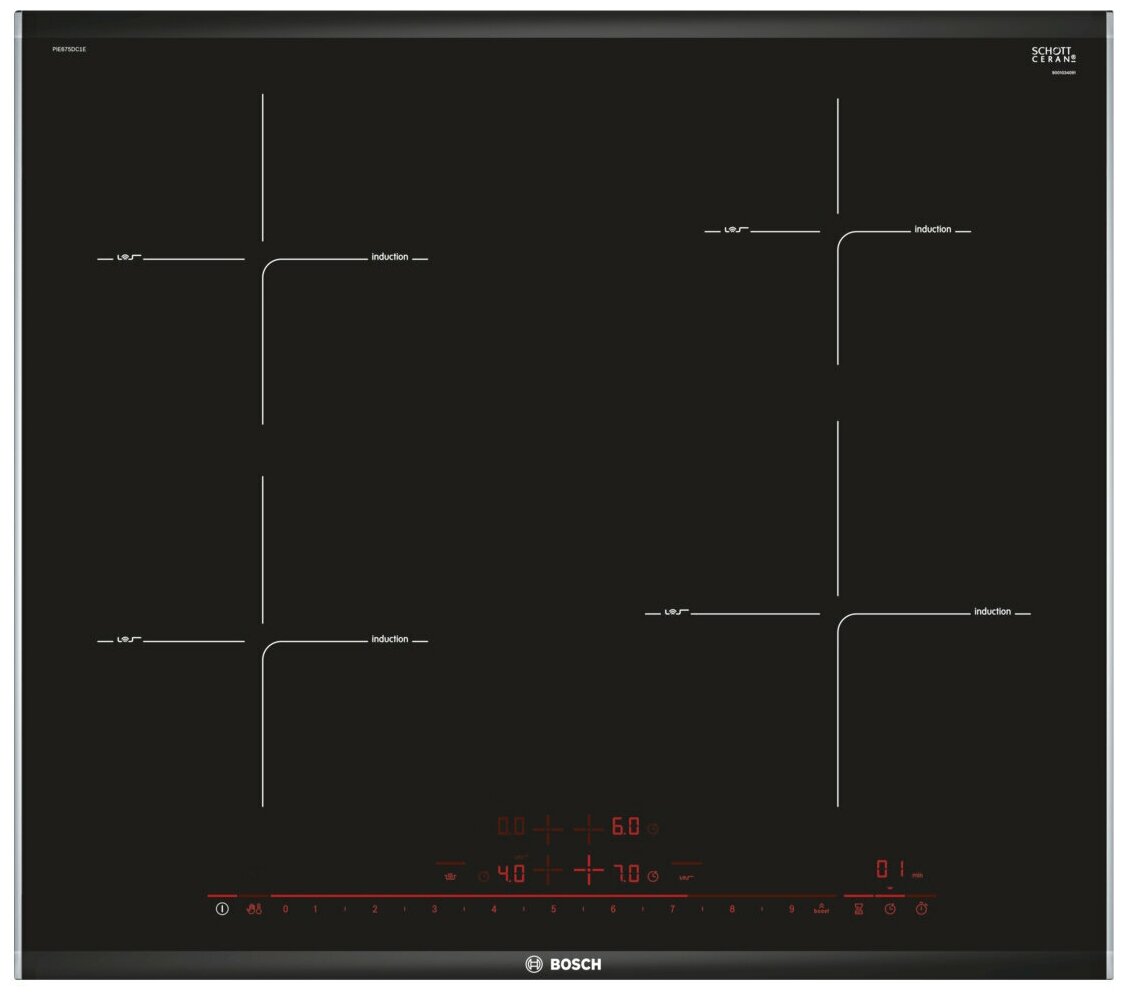Image resolution: width=1124 pixels, height=996 pixels.
Task: Tap the pan sensor symbol on the front-left zone
Action: point(129,639)
